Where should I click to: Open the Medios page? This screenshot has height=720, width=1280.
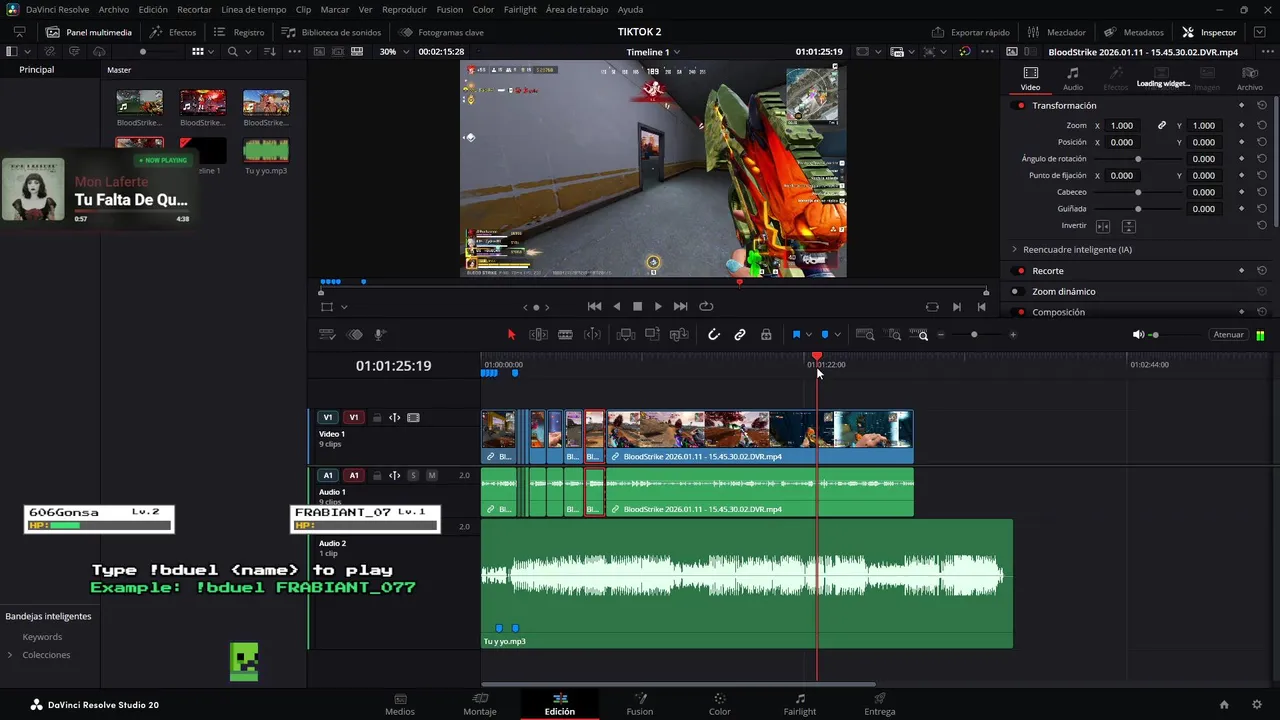[x=400, y=704]
